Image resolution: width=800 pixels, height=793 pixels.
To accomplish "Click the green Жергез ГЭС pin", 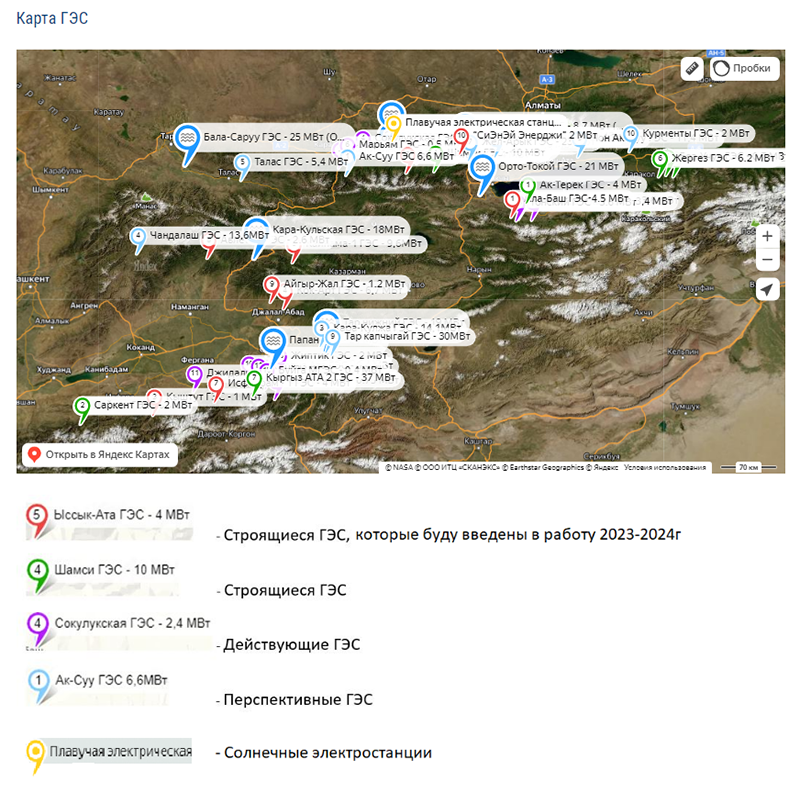I will (659, 158).
